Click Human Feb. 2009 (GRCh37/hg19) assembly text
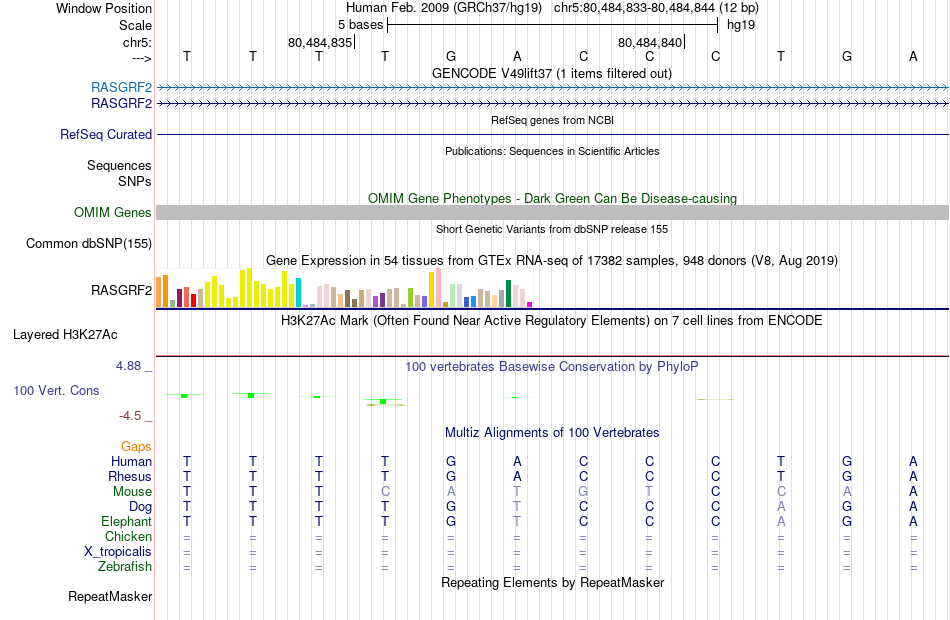This screenshot has width=950, height=620. 443,8
